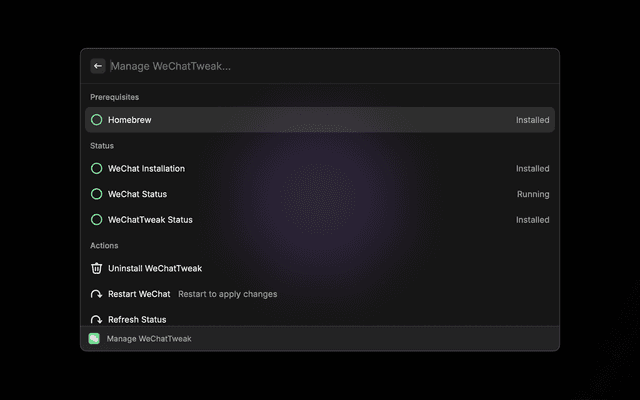Select the WeChatTweak Status text label
640x400 pixels.
[150, 220]
